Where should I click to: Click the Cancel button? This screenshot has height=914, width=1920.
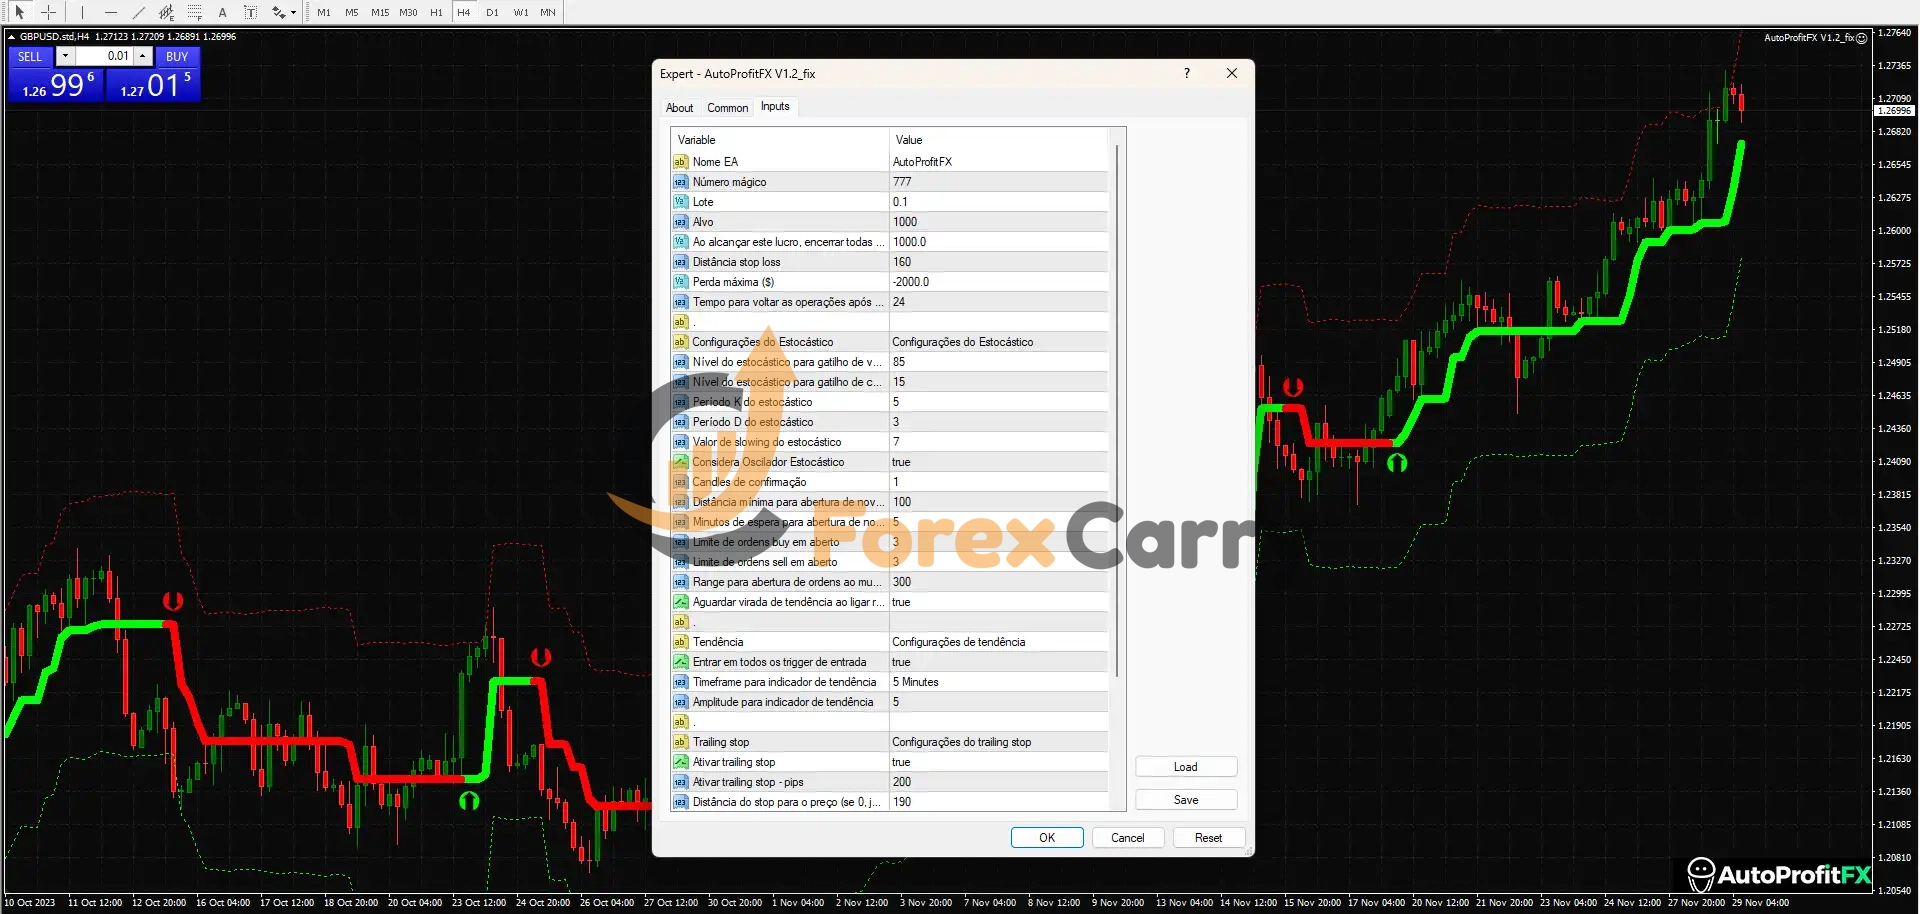(1128, 838)
